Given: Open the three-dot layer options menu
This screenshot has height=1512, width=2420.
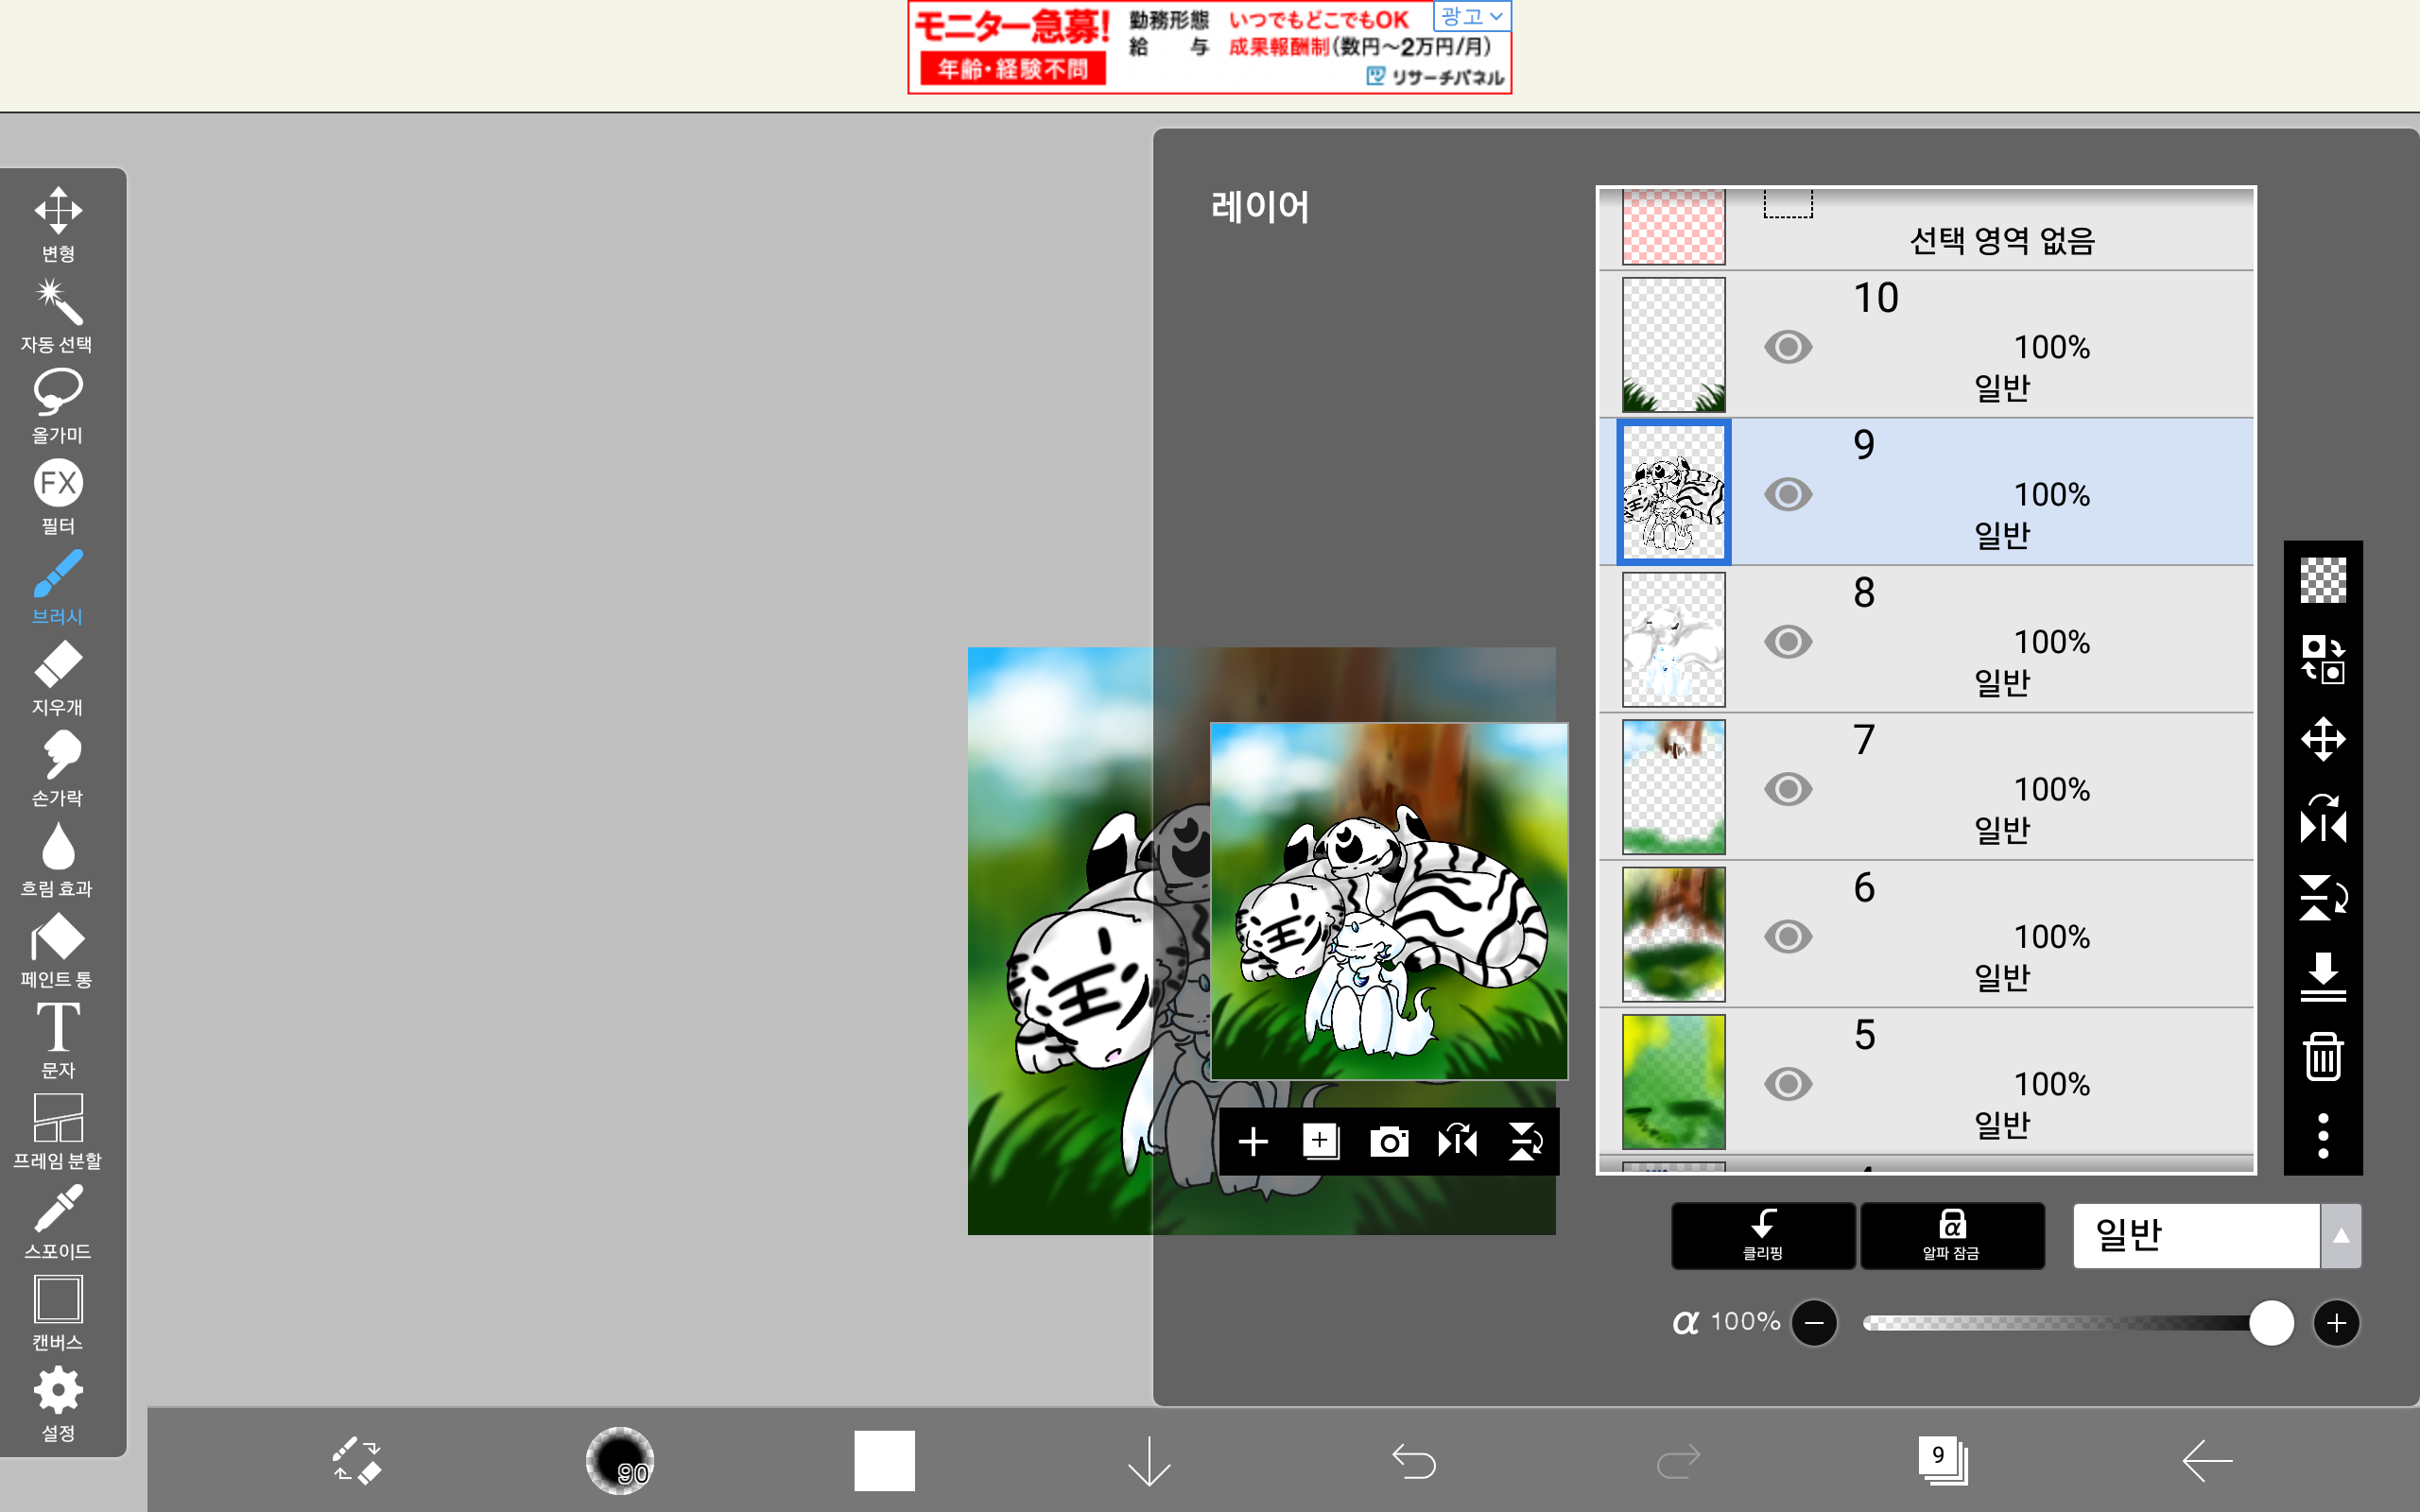Looking at the screenshot, I should [2322, 1136].
